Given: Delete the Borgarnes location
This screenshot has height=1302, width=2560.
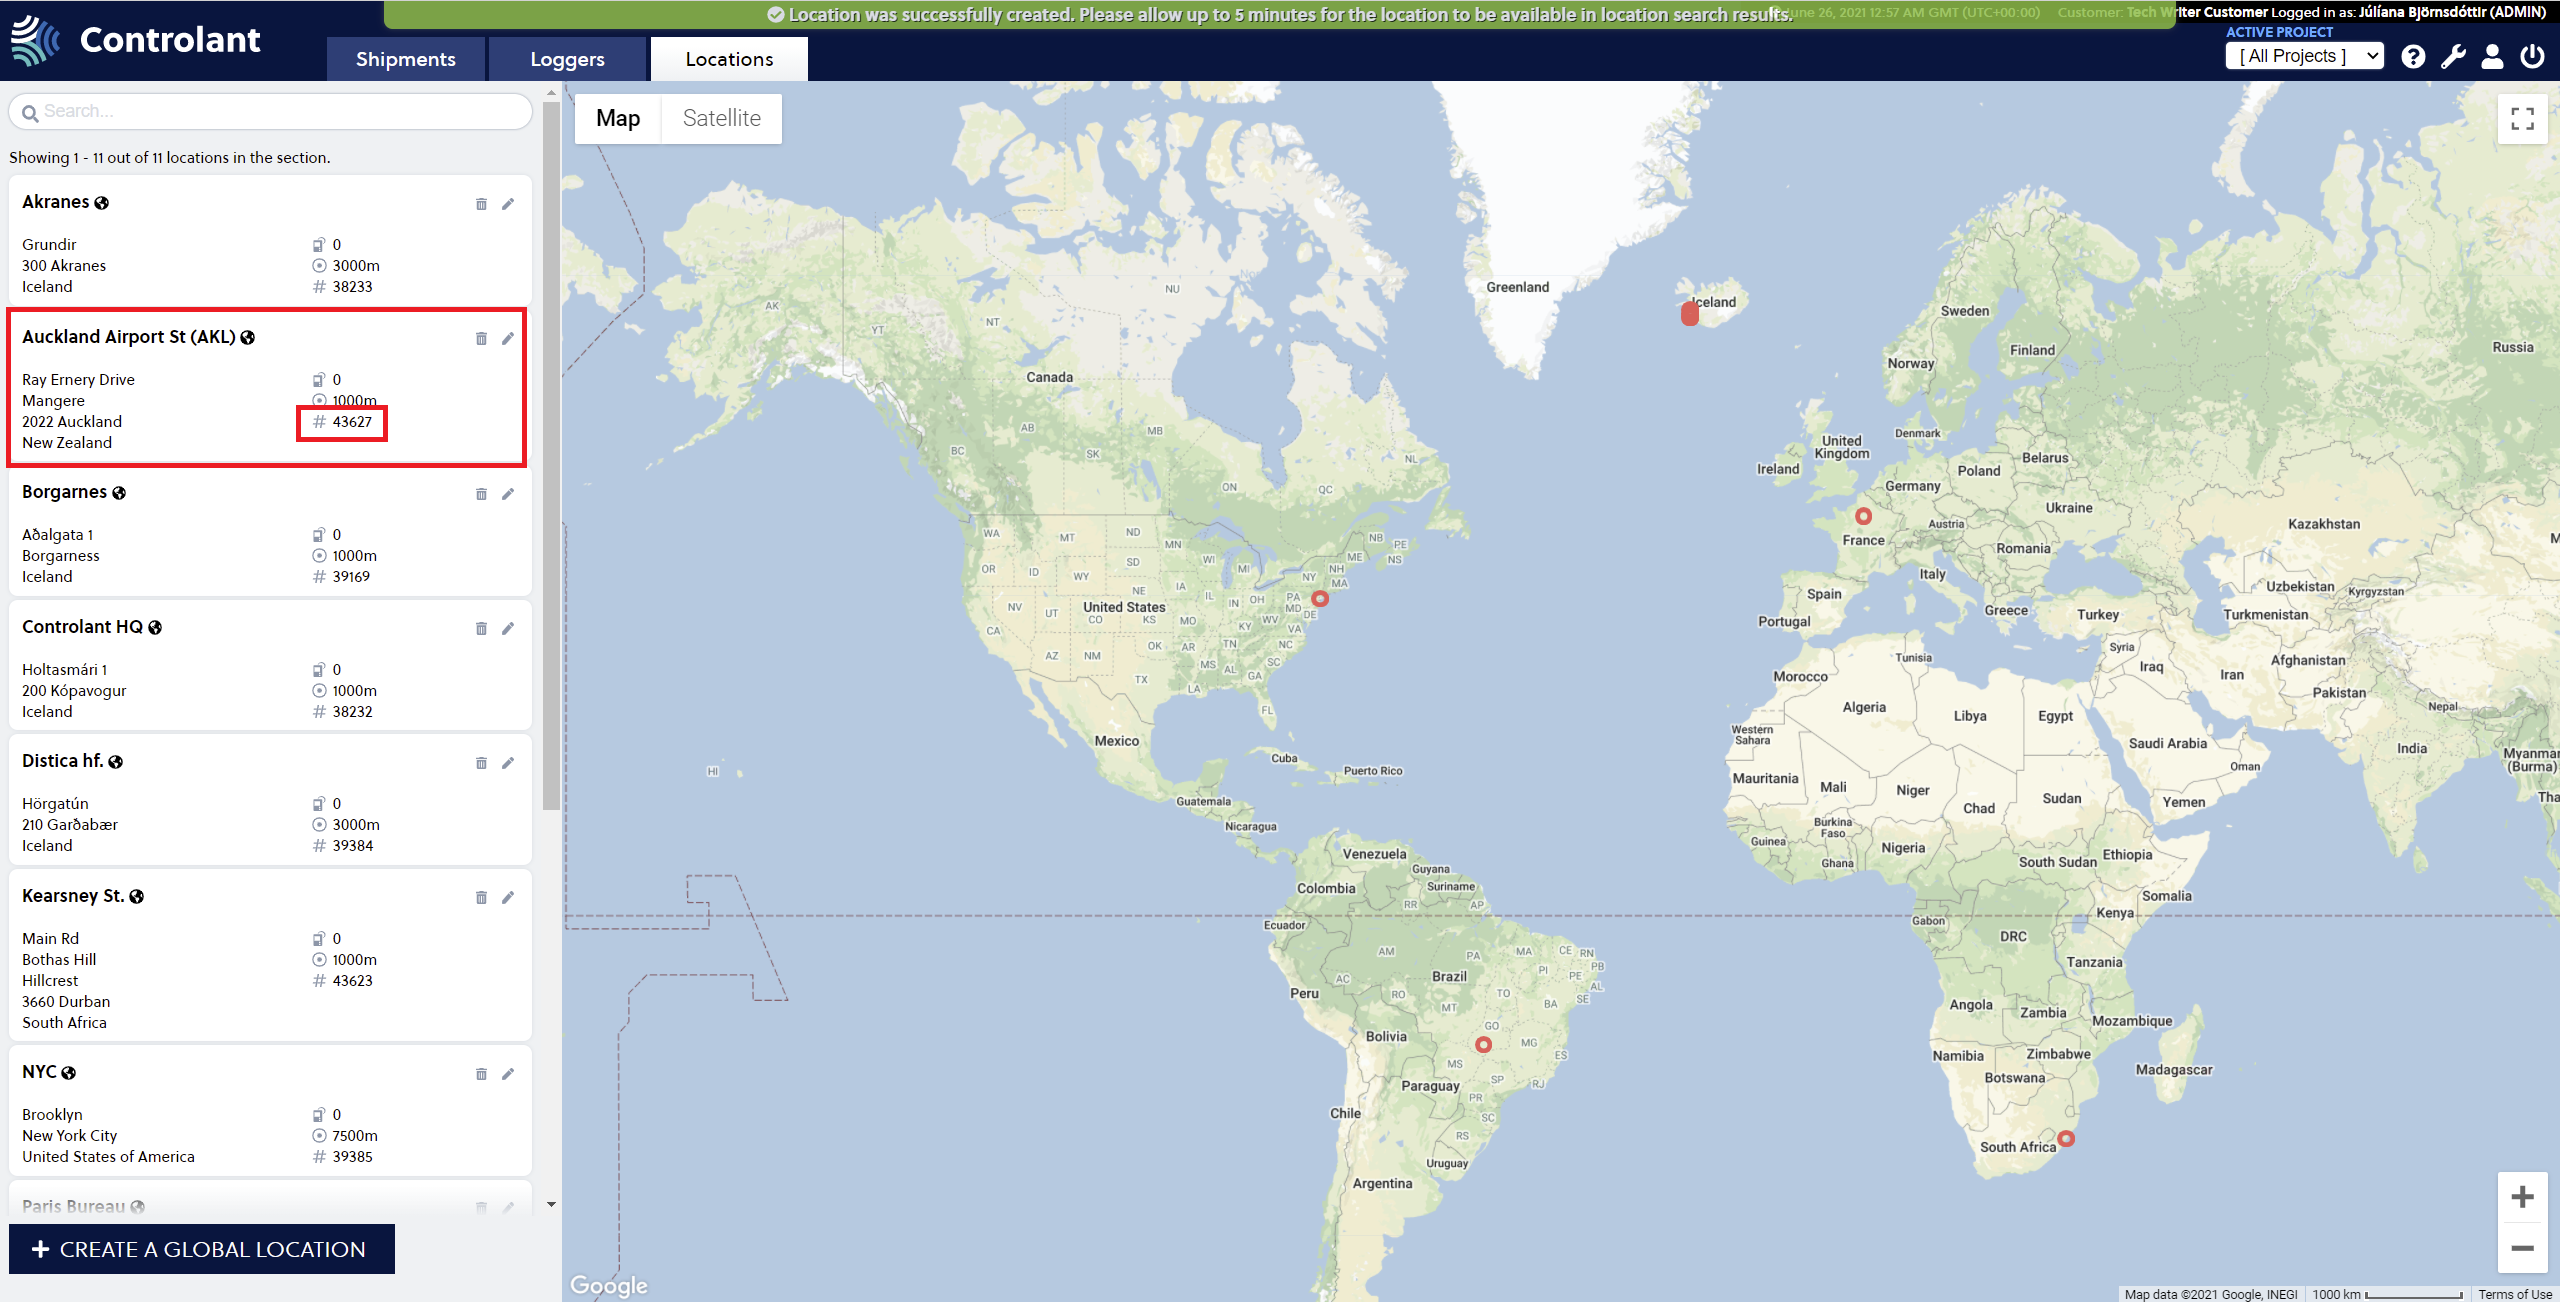Looking at the screenshot, I should coord(481,494).
